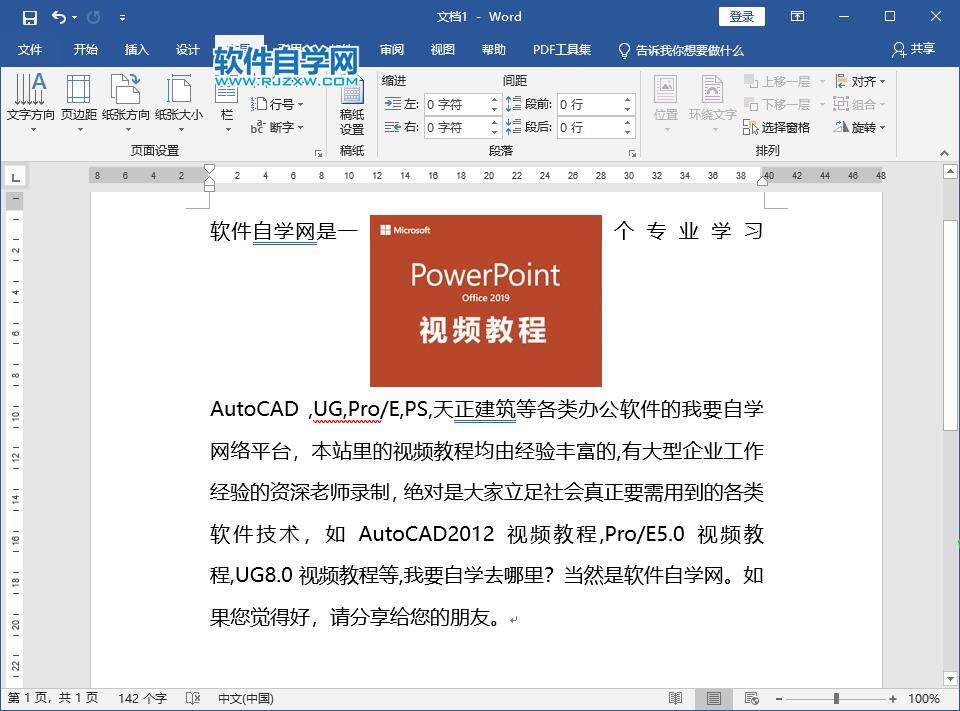Open the 页边距 margins tool
This screenshot has width=960, height=711.
tap(79, 103)
